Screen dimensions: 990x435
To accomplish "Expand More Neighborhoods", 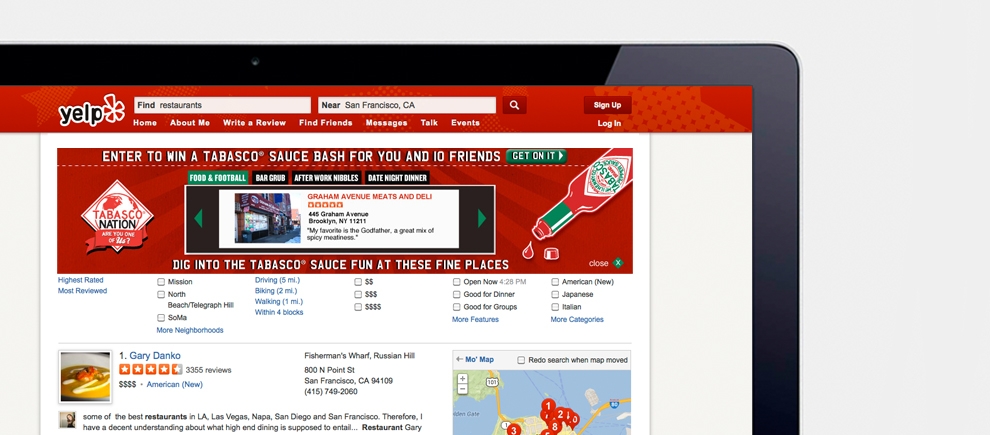I will (x=190, y=330).
